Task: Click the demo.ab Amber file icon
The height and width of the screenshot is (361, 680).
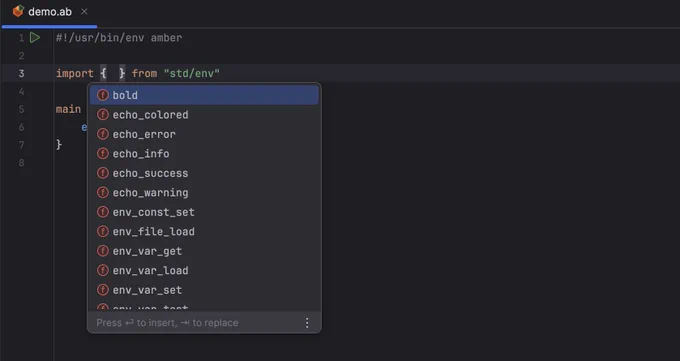Action: [x=18, y=11]
